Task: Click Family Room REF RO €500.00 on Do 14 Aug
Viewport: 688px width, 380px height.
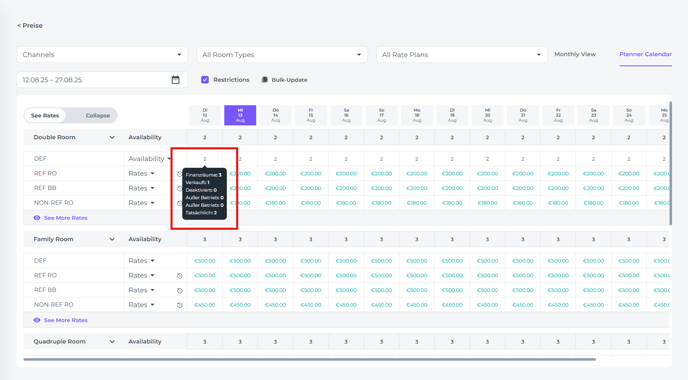Action: (x=276, y=275)
